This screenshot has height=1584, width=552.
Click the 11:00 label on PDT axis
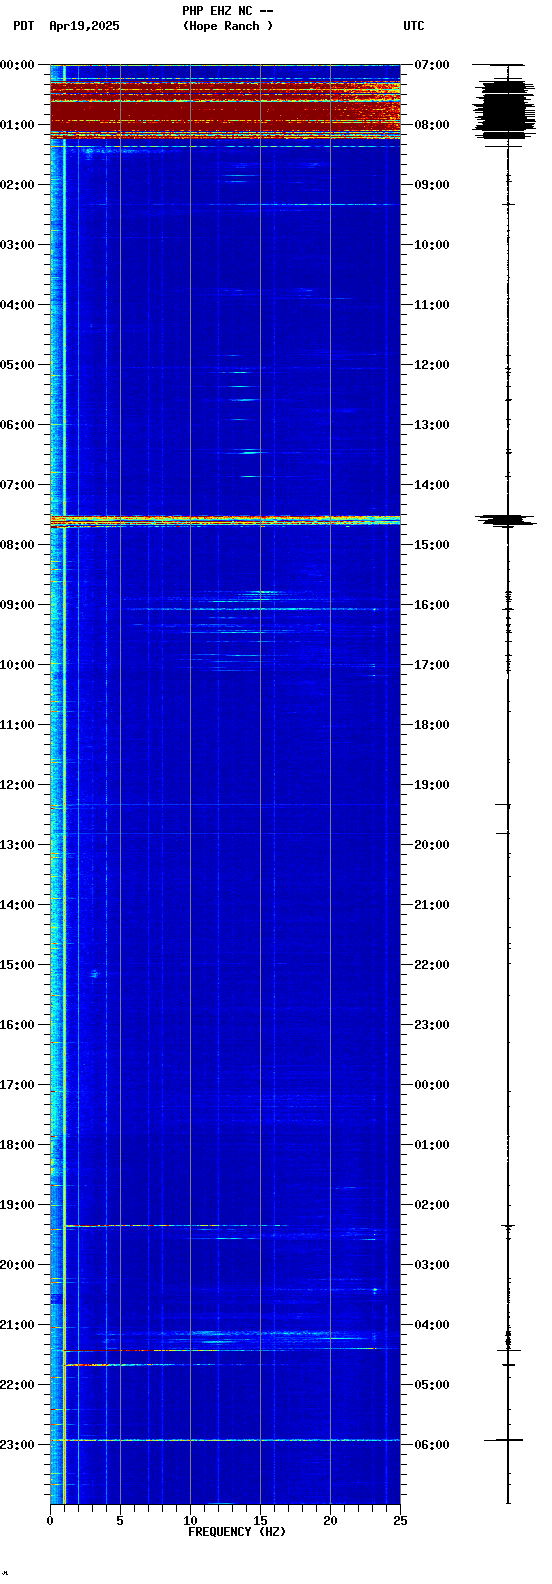coord(18,725)
